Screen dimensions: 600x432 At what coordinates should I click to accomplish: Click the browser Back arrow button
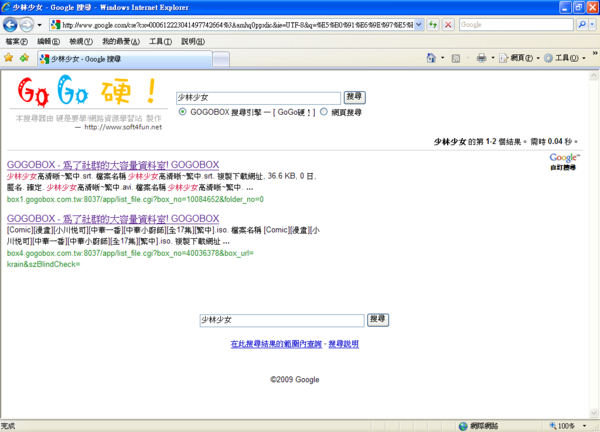tap(10, 25)
